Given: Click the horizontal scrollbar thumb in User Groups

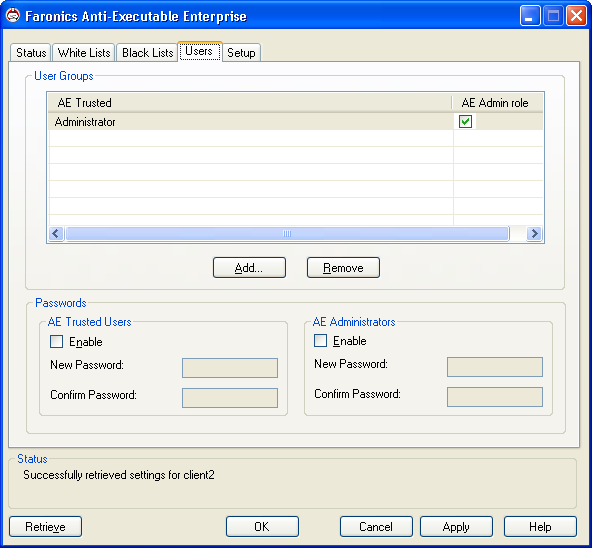Looking at the screenshot, I should coord(287,233).
